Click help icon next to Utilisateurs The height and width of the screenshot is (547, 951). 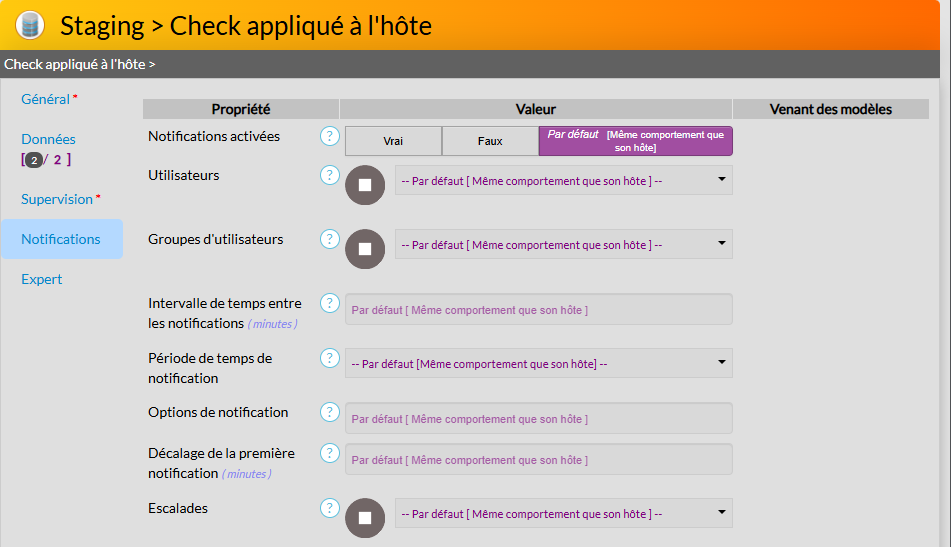click(x=330, y=175)
